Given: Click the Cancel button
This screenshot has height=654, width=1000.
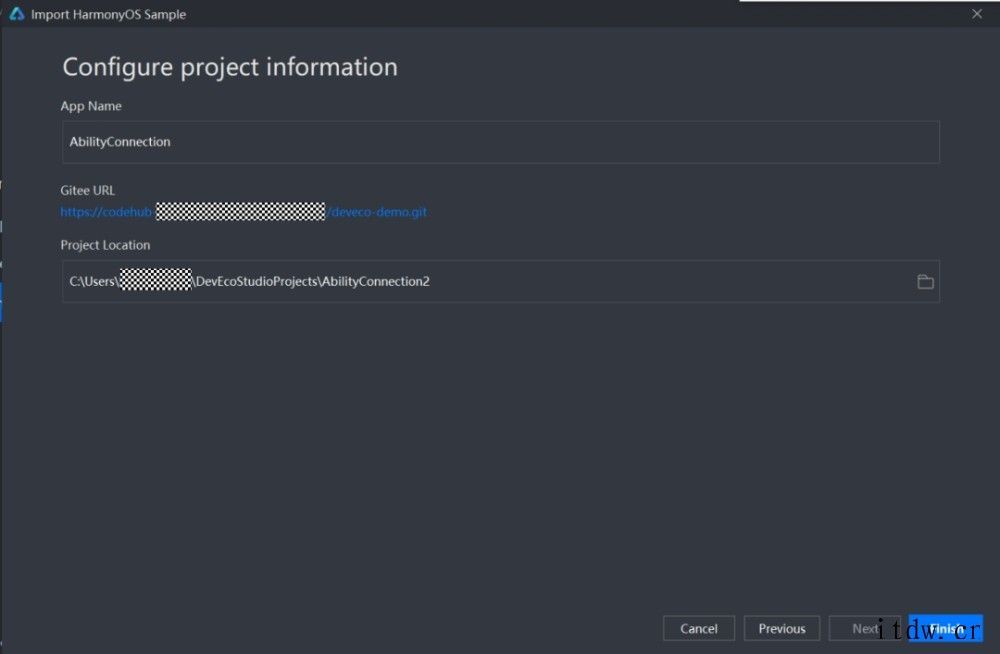Looking at the screenshot, I should (x=699, y=628).
